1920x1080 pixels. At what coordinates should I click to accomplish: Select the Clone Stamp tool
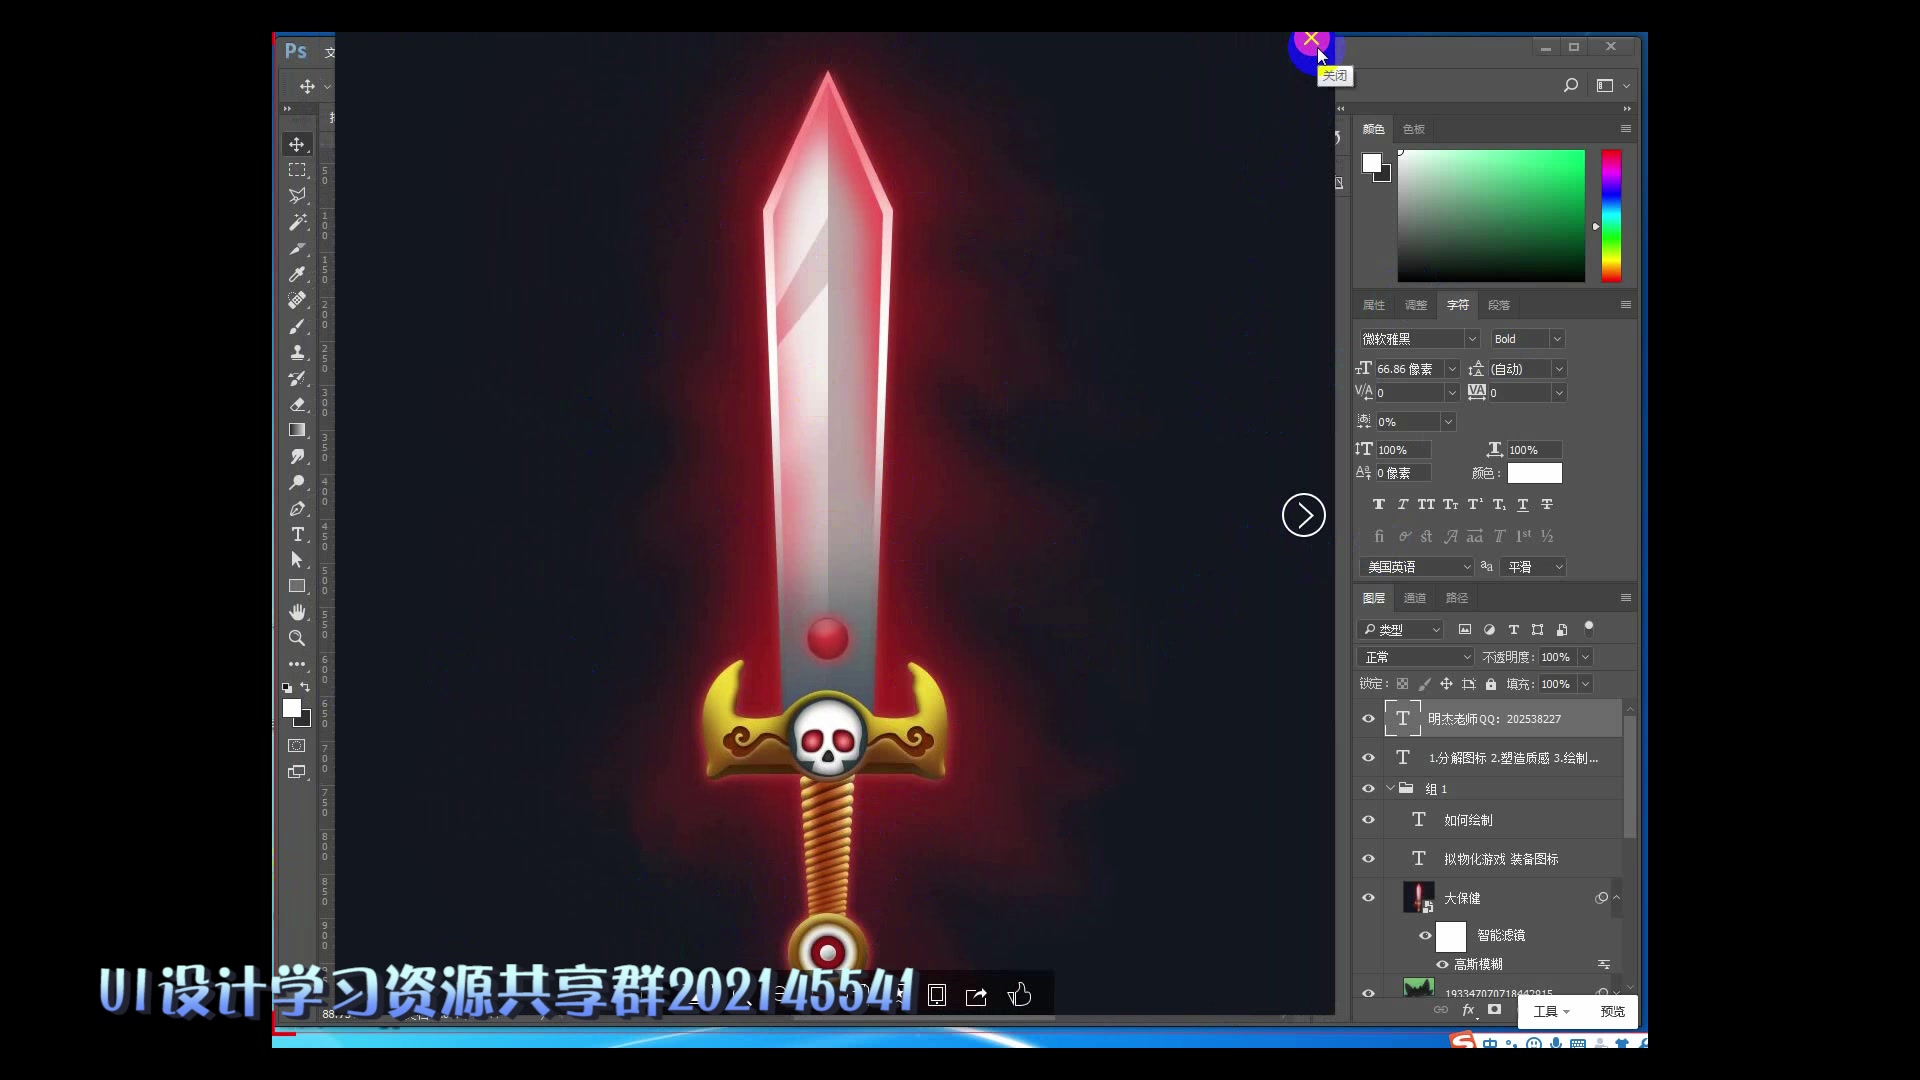click(x=297, y=352)
